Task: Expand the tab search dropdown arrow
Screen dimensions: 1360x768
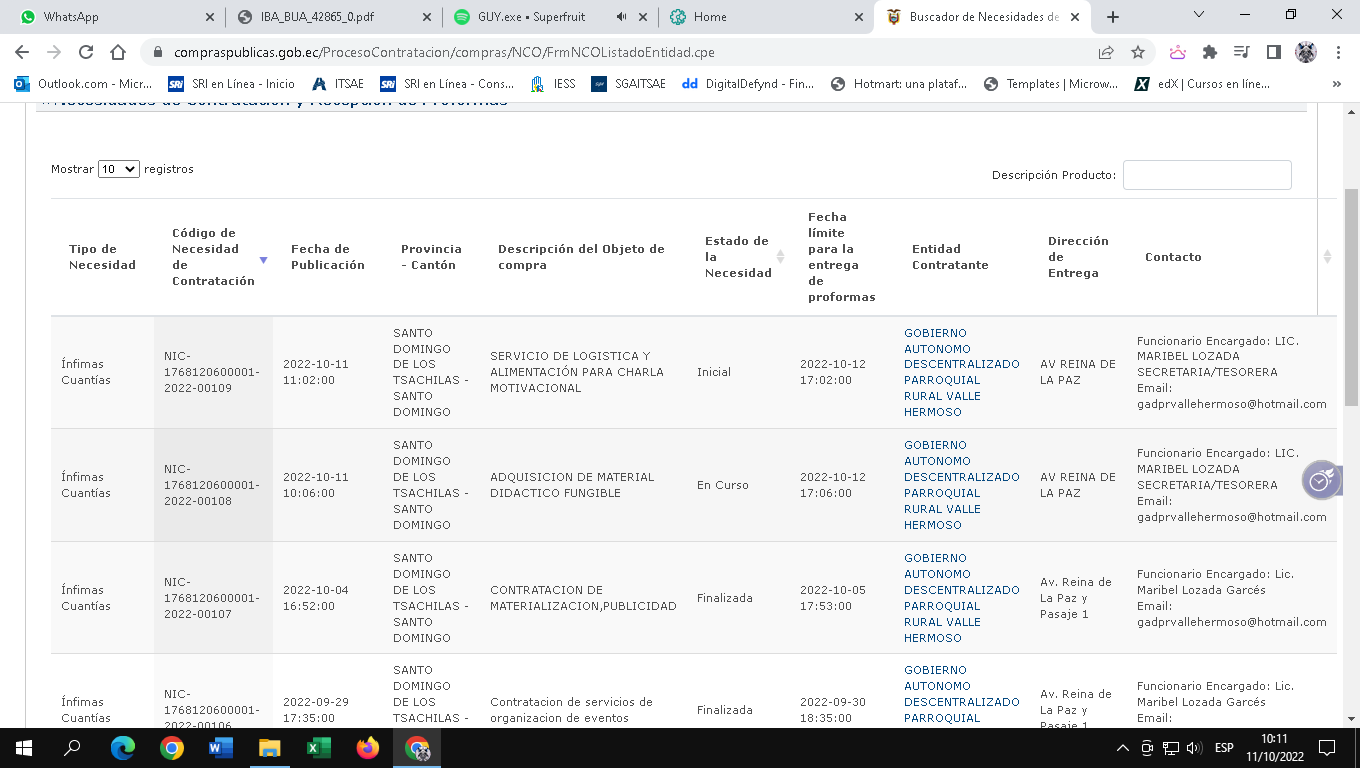Action: (x=1200, y=15)
